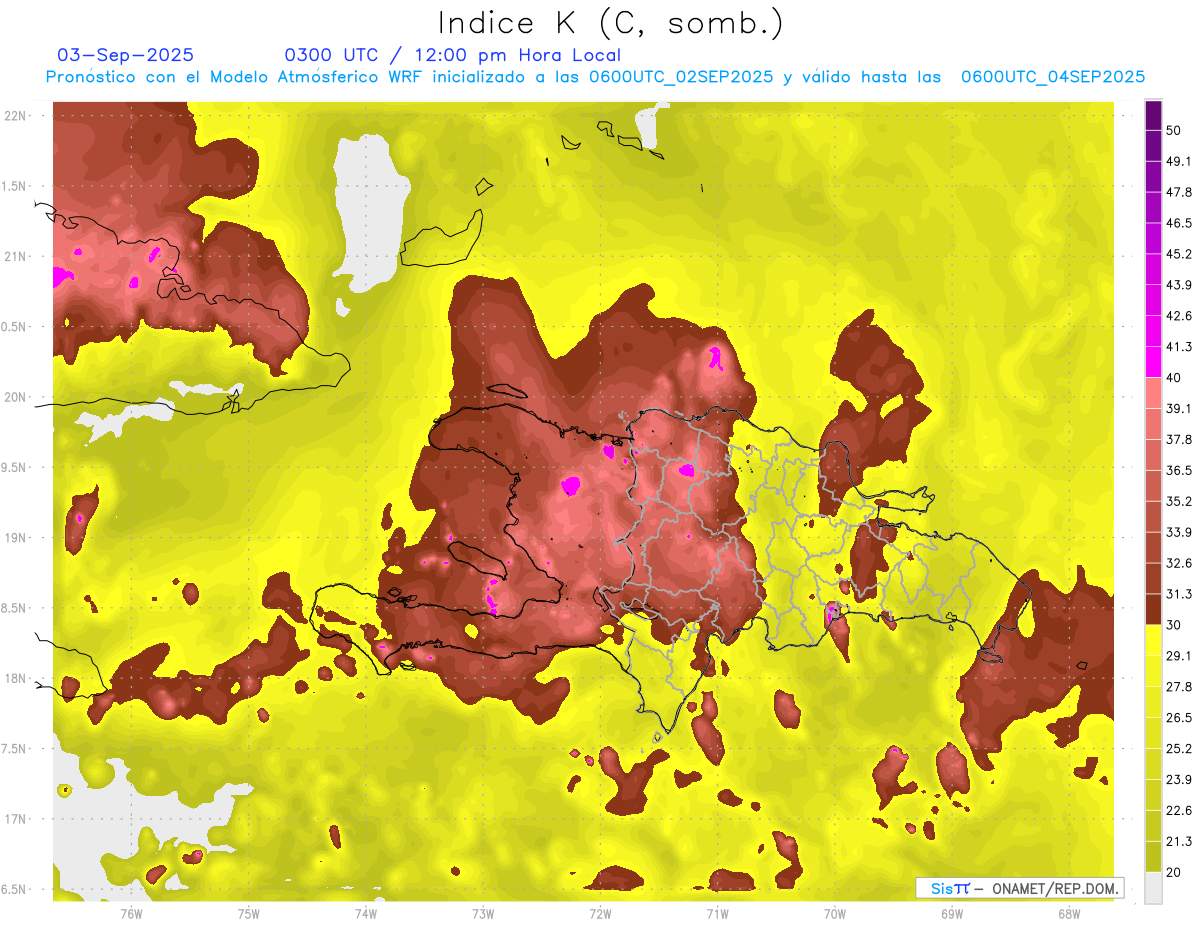Click the '18N' latitude label

pos(15,678)
